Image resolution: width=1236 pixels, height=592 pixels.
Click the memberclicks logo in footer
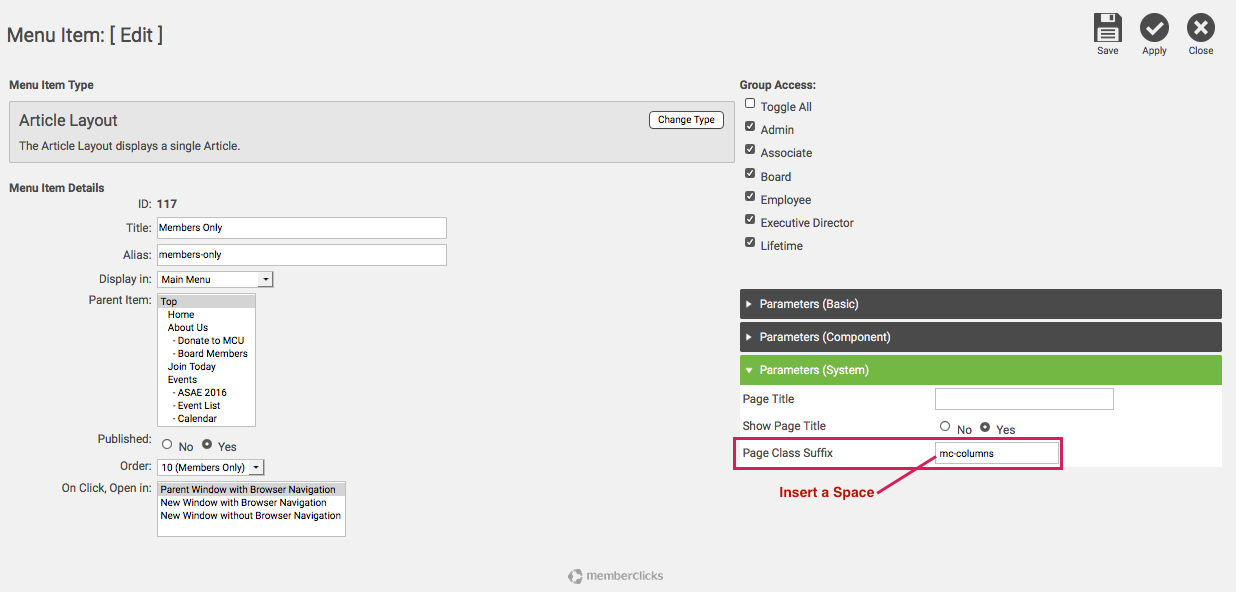click(616, 576)
